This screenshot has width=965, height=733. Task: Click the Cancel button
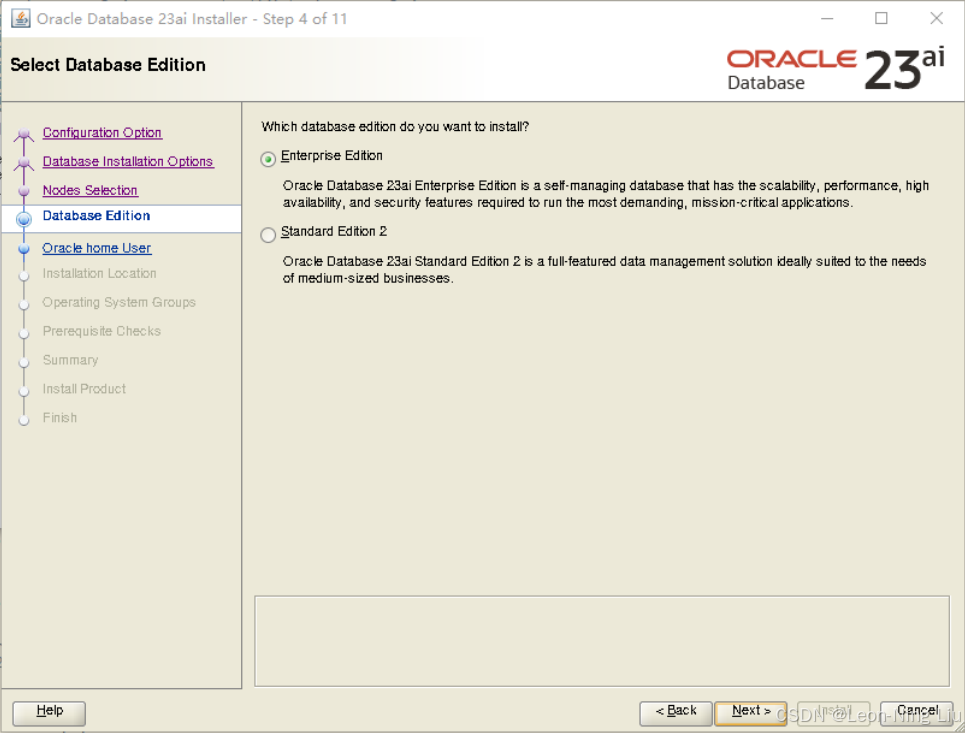916,711
